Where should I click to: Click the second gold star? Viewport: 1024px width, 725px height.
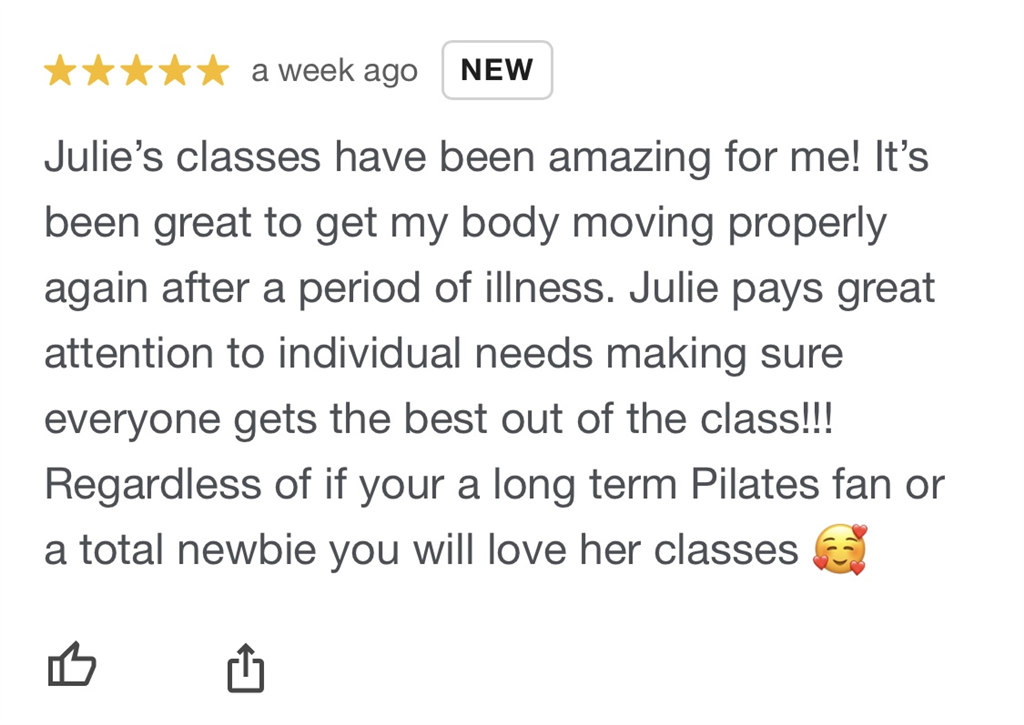(98, 71)
